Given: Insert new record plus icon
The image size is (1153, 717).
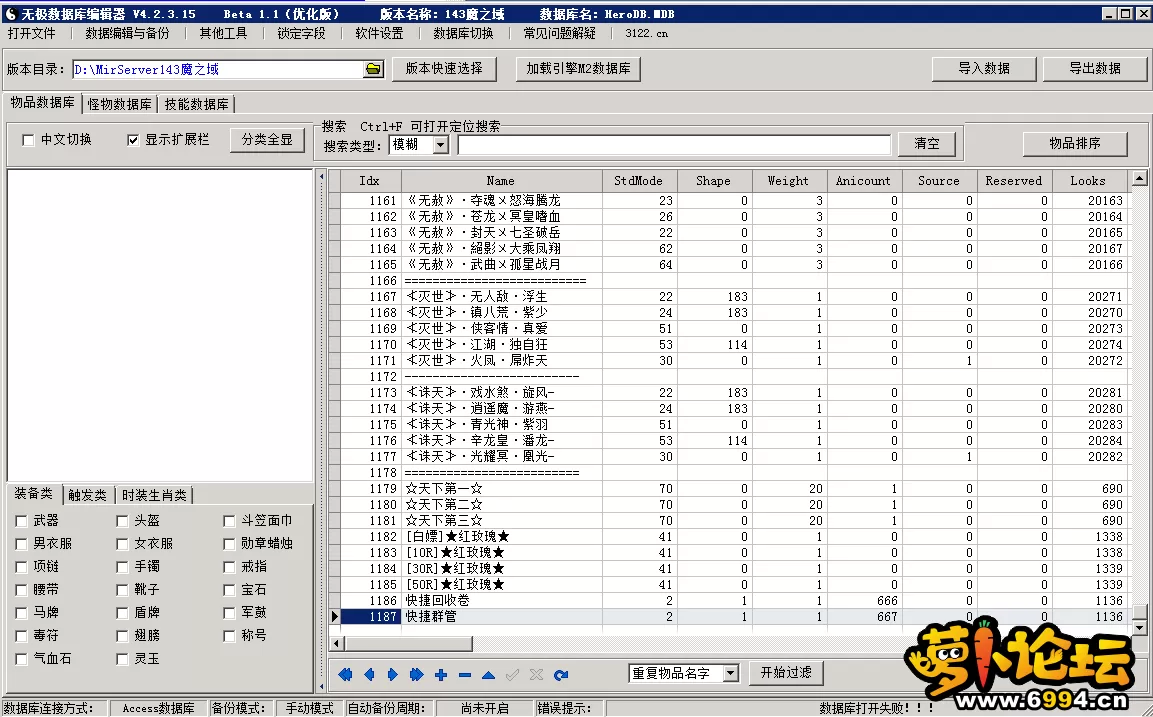Looking at the screenshot, I should 440,674.
